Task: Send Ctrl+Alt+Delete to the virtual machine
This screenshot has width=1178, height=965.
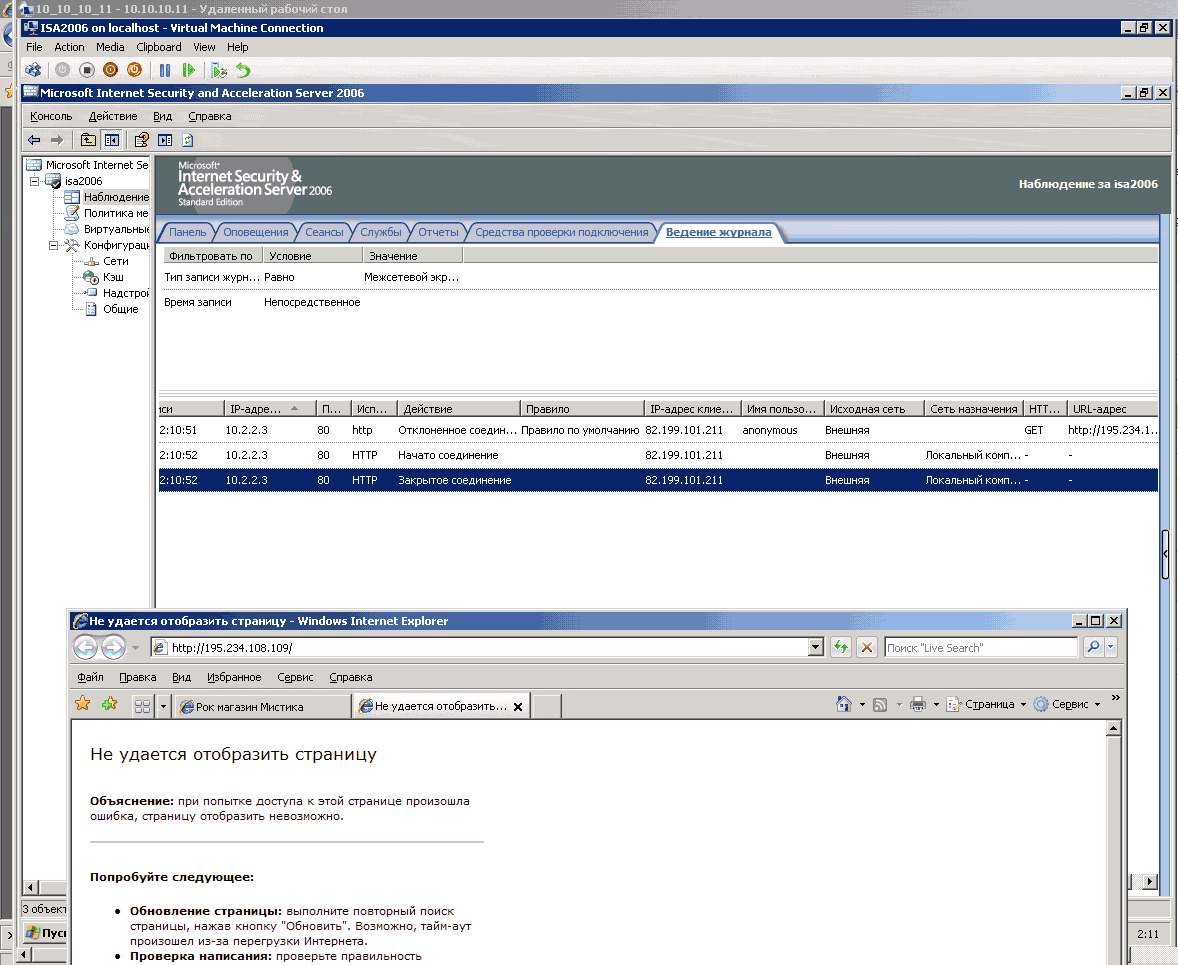Action: pyautogui.click(x=33, y=70)
